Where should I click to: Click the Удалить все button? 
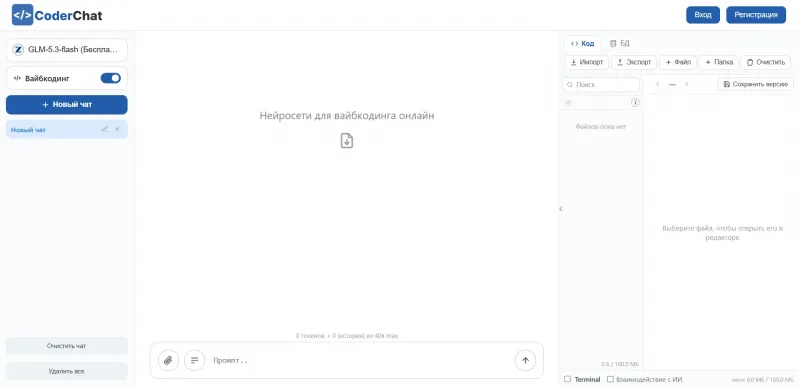coord(67,371)
